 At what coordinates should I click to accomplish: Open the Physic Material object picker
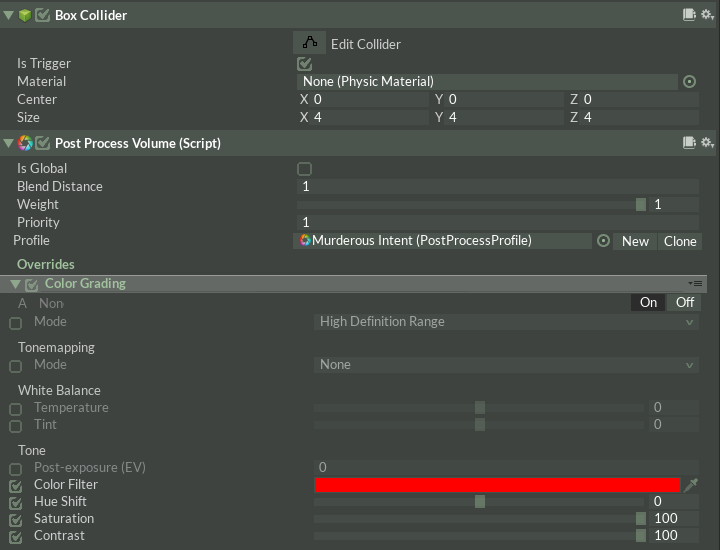pos(689,82)
